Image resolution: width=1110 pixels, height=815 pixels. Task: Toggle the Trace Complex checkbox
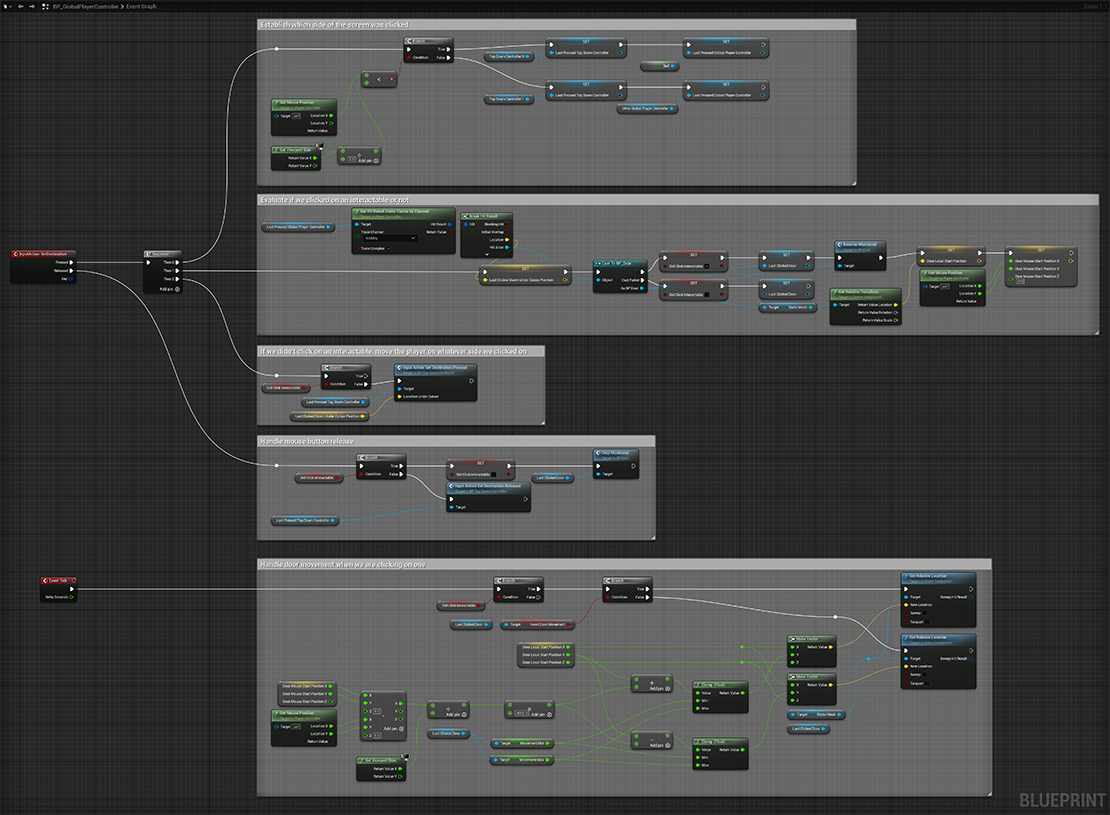(389, 249)
